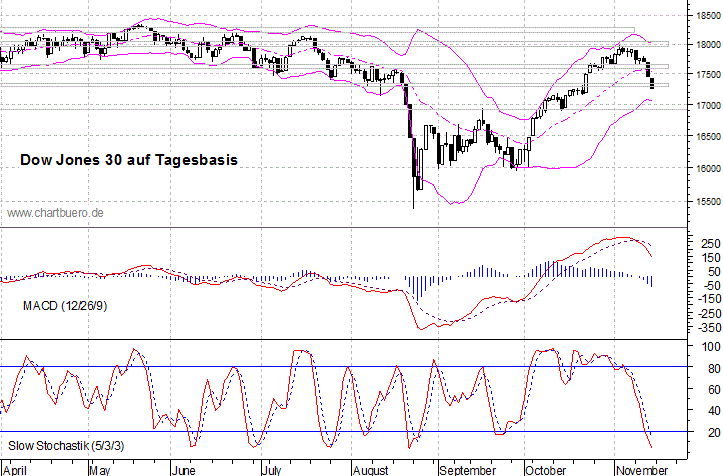The height and width of the screenshot is (476, 723).
Task: Click the 'September' month label
Action: (x=468, y=470)
